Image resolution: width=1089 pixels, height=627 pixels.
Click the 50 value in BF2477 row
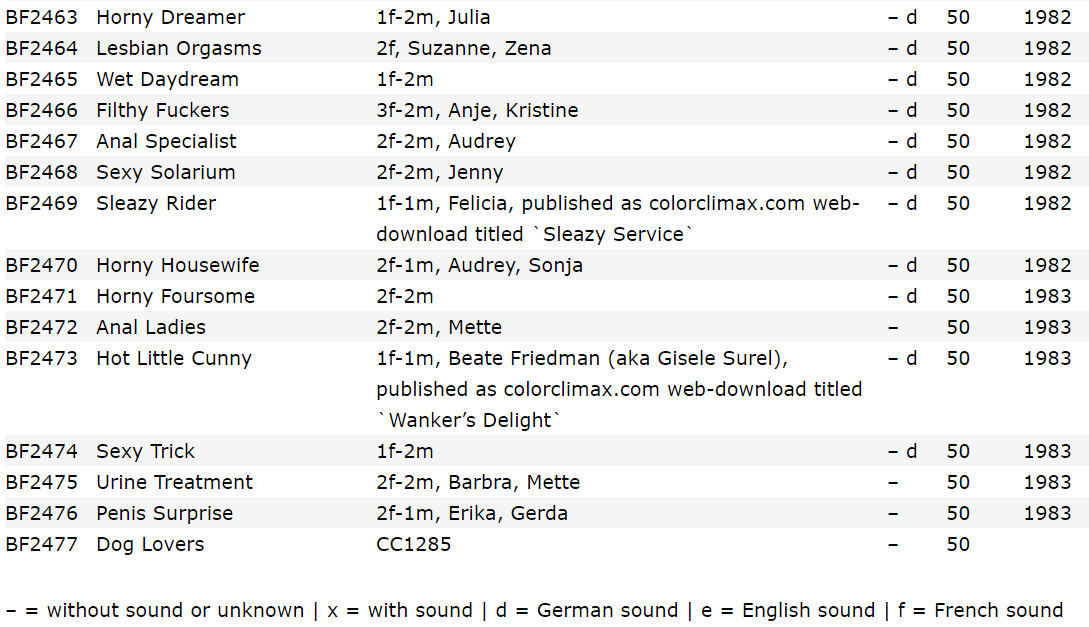tap(958, 544)
